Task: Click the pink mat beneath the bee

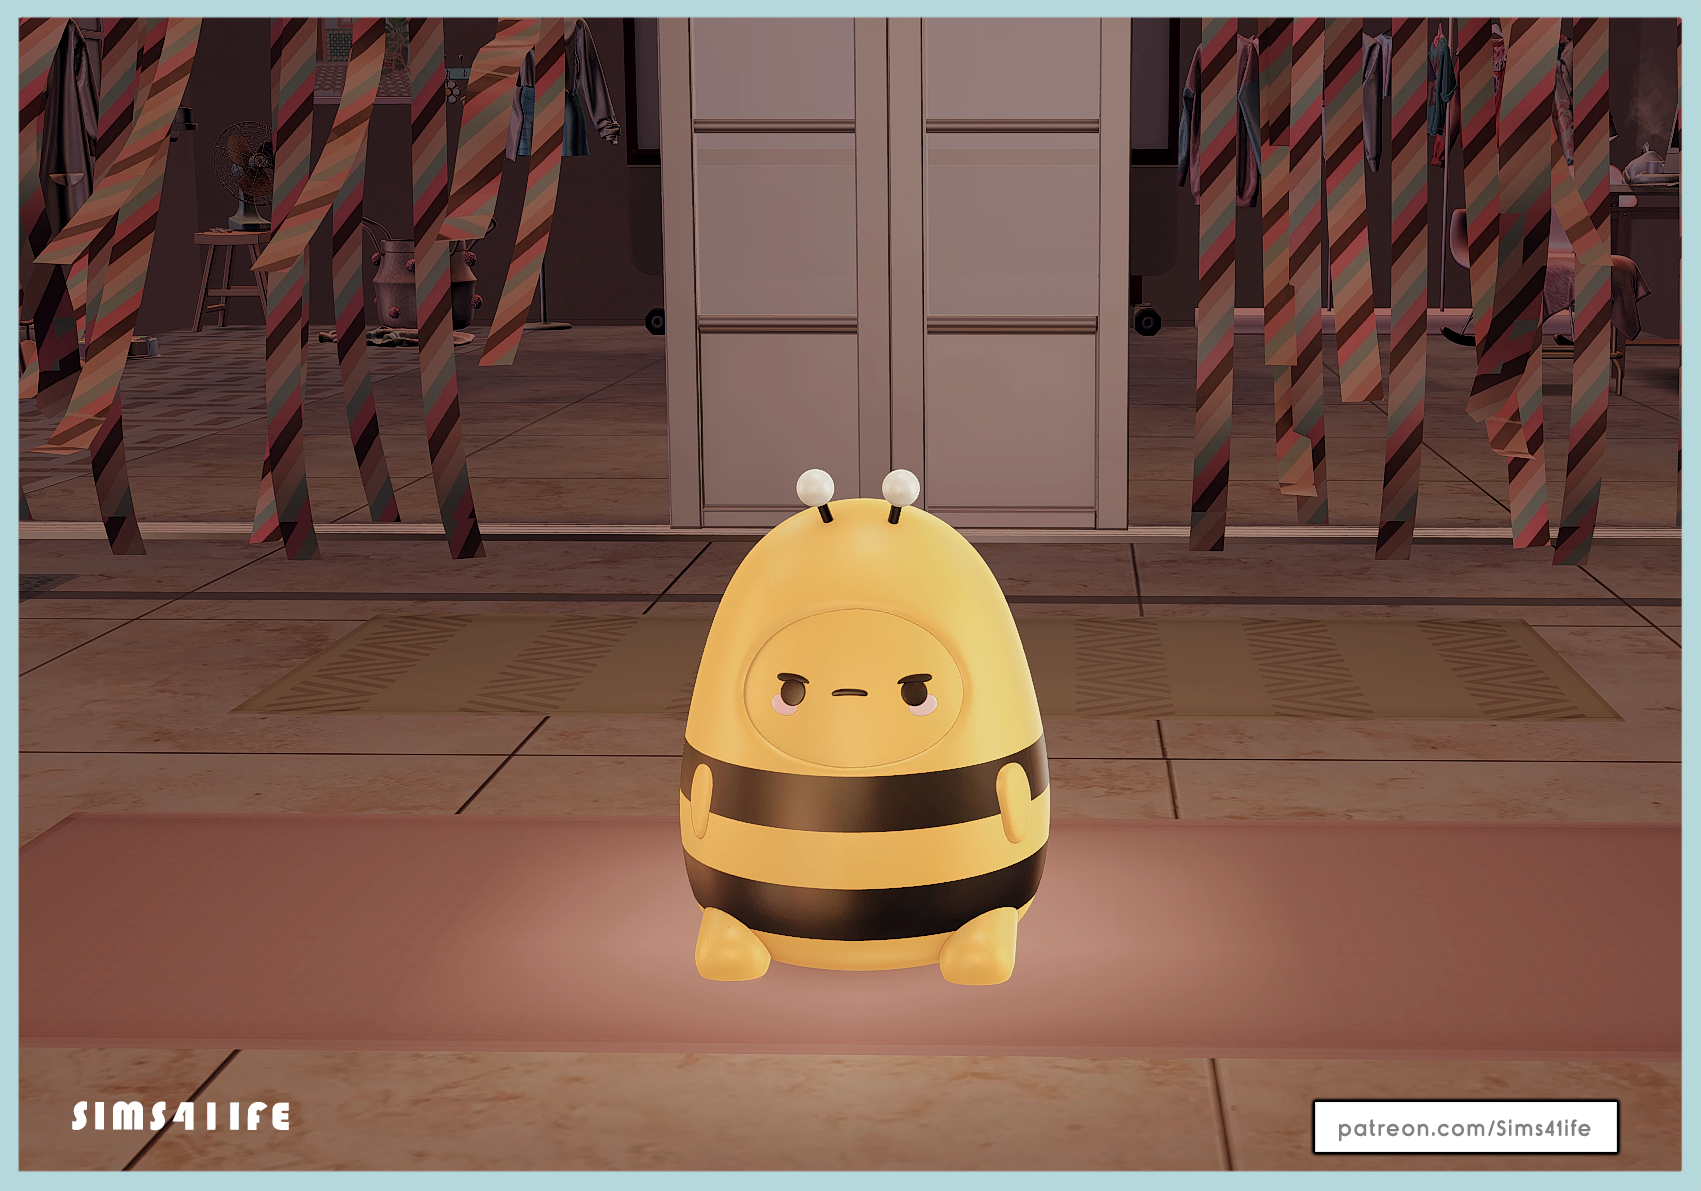Action: 350,930
